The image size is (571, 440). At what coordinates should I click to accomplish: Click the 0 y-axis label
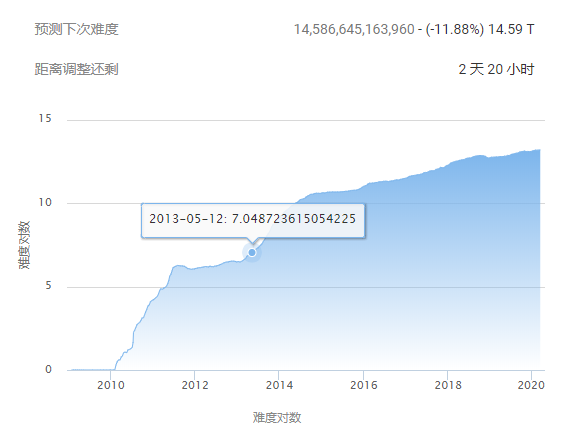(x=48, y=369)
